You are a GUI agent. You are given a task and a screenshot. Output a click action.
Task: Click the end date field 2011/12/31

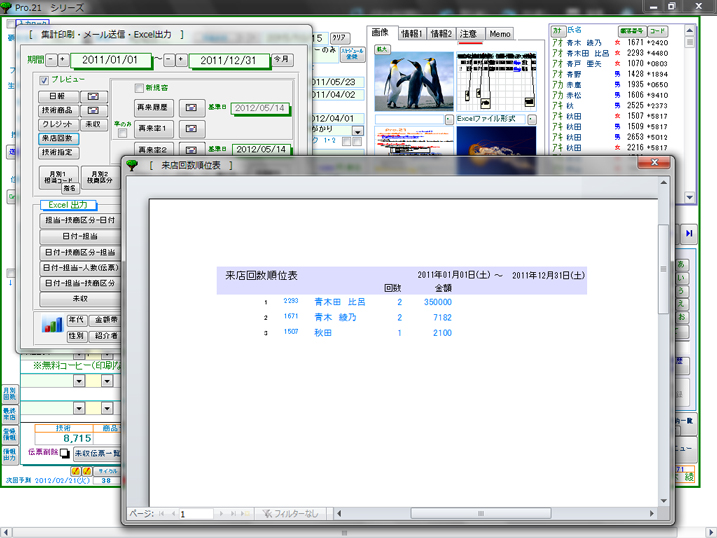pyautogui.click(x=228, y=60)
